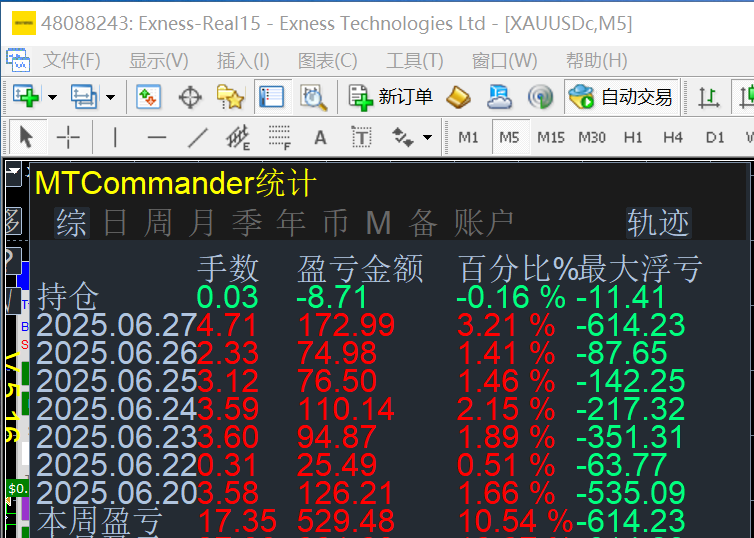Open the Market Watch window icon
The width and height of the screenshot is (754, 538).
[148, 97]
